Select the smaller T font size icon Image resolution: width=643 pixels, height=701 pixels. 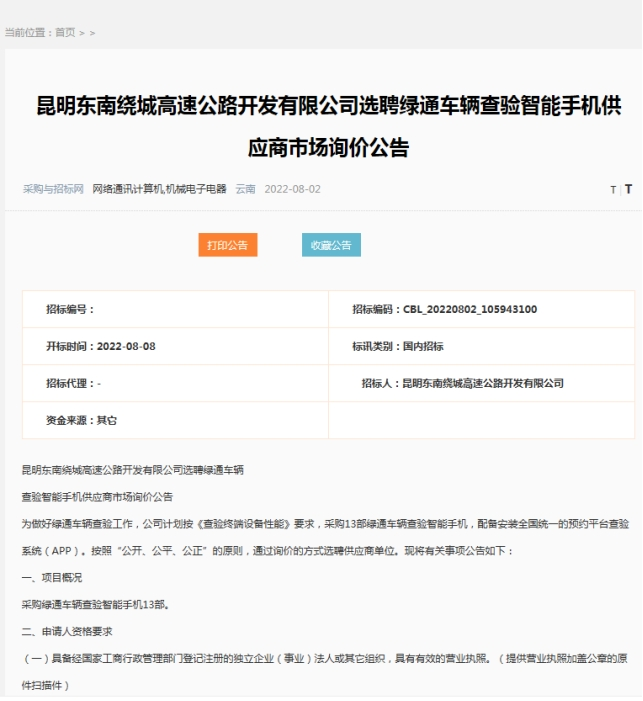613,190
